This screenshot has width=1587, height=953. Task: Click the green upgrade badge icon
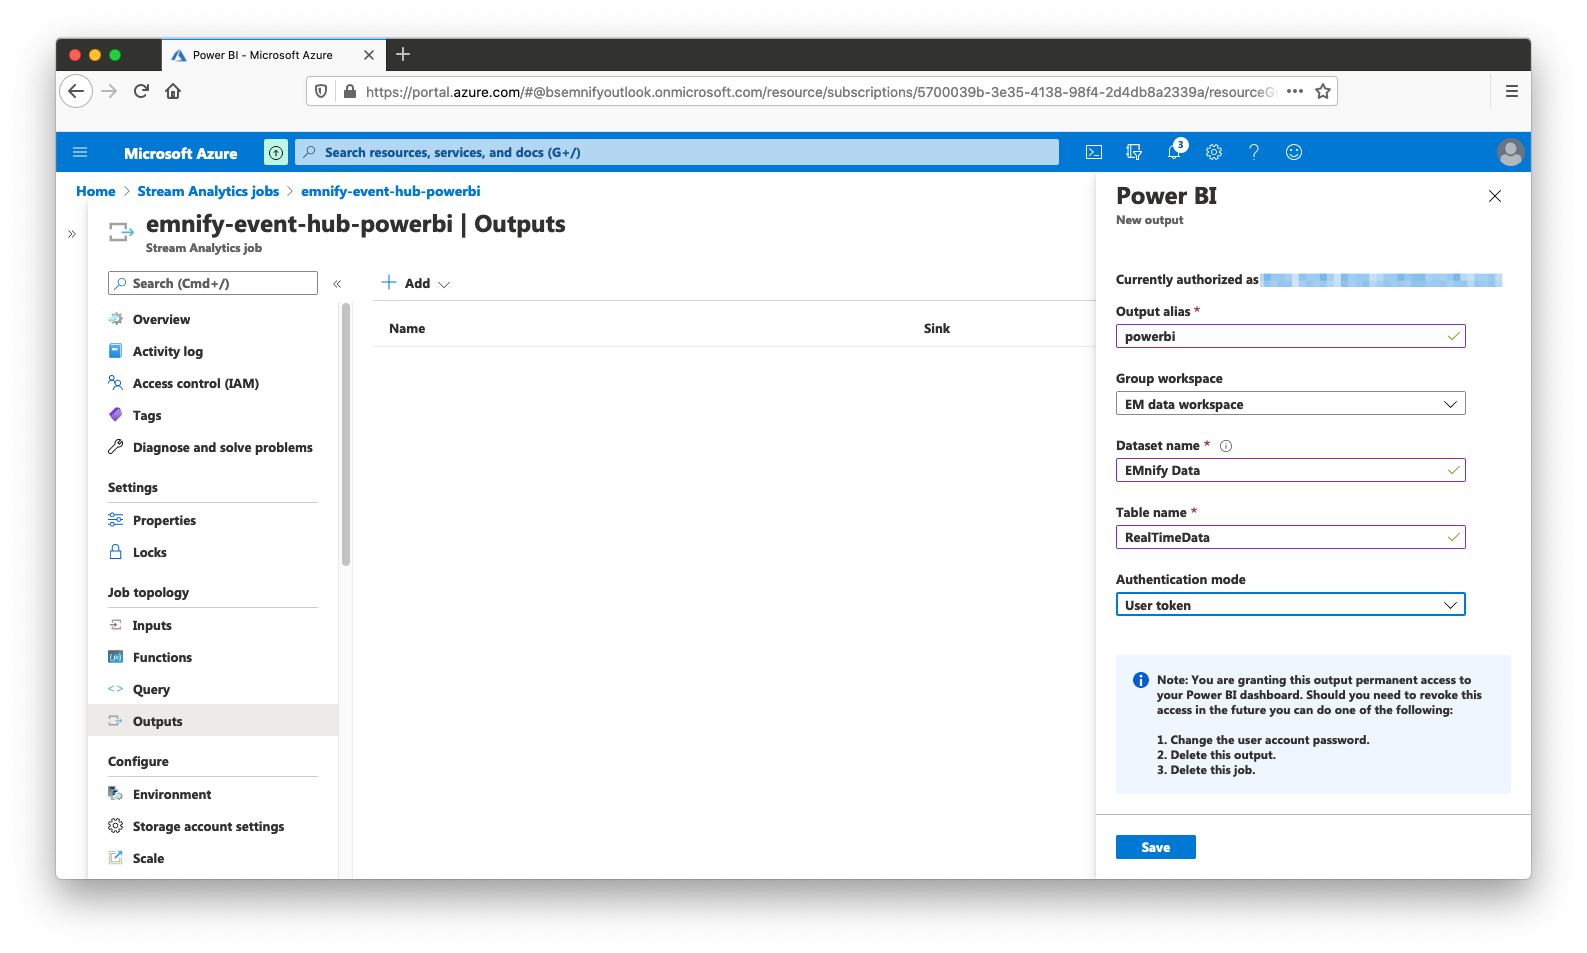[x=276, y=152]
